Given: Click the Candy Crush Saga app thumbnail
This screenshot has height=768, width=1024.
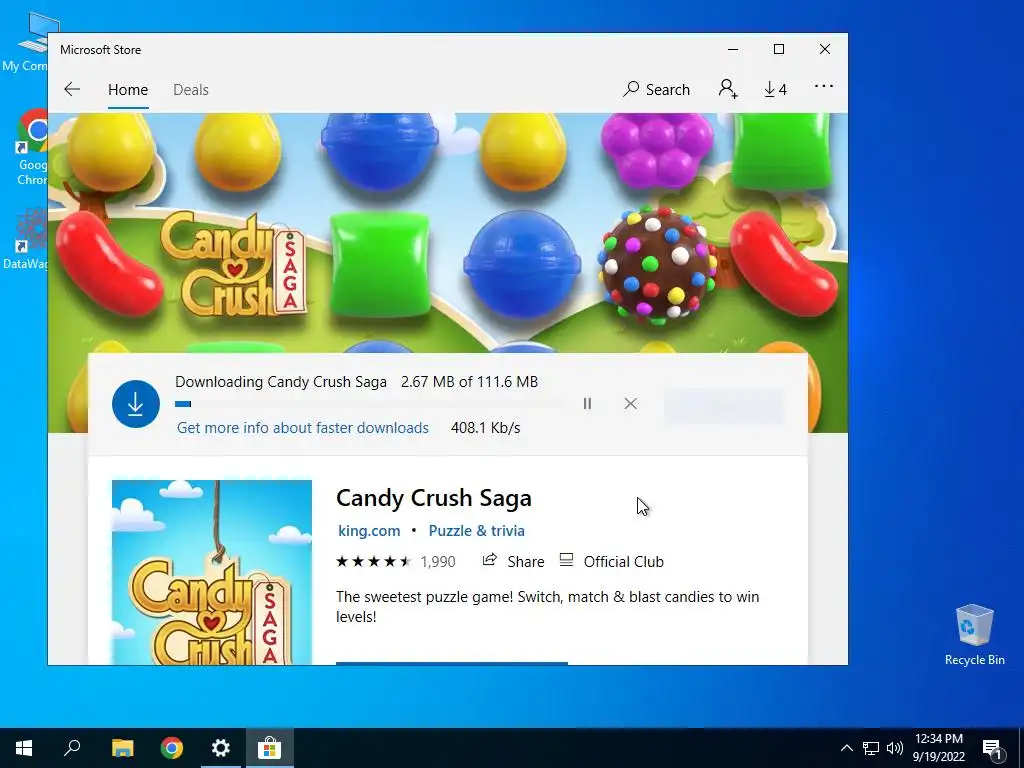Looking at the screenshot, I should (212, 573).
